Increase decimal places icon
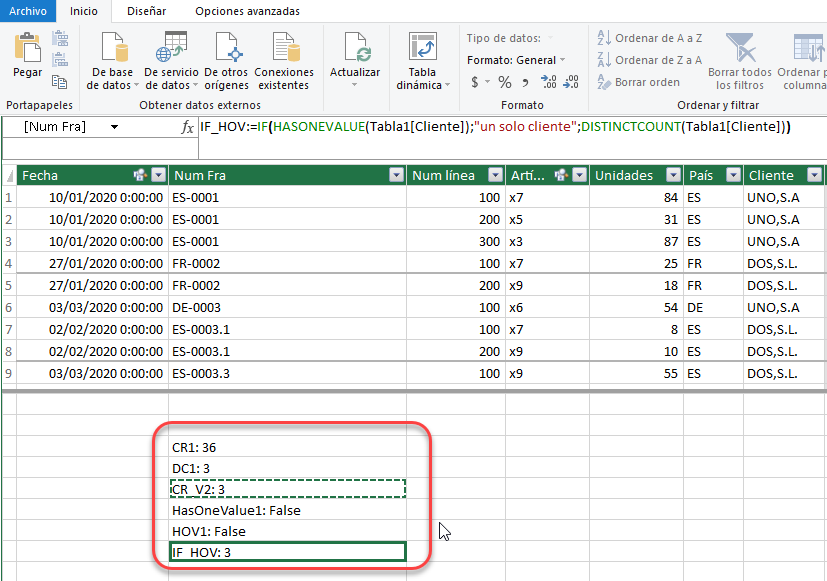Image resolution: width=827 pixels, height=581 pixels. 549,82
